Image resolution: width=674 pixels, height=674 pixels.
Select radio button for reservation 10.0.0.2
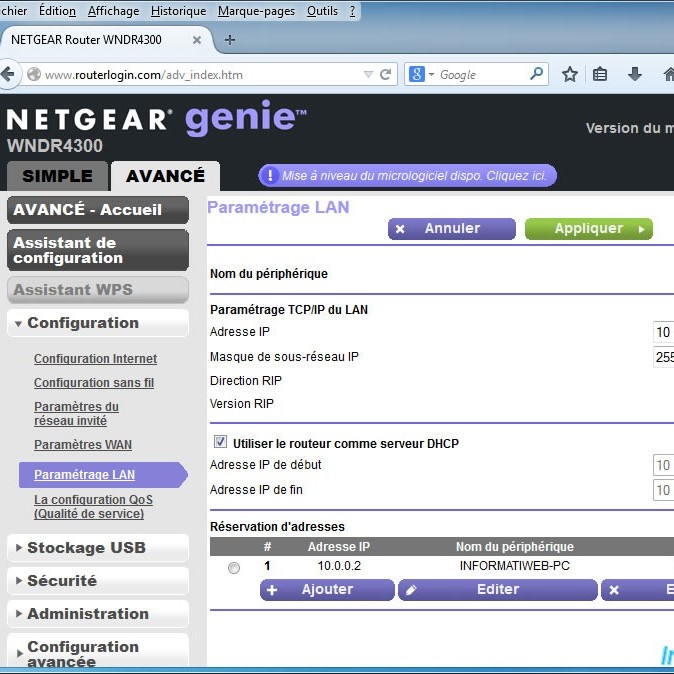point(234,568)
